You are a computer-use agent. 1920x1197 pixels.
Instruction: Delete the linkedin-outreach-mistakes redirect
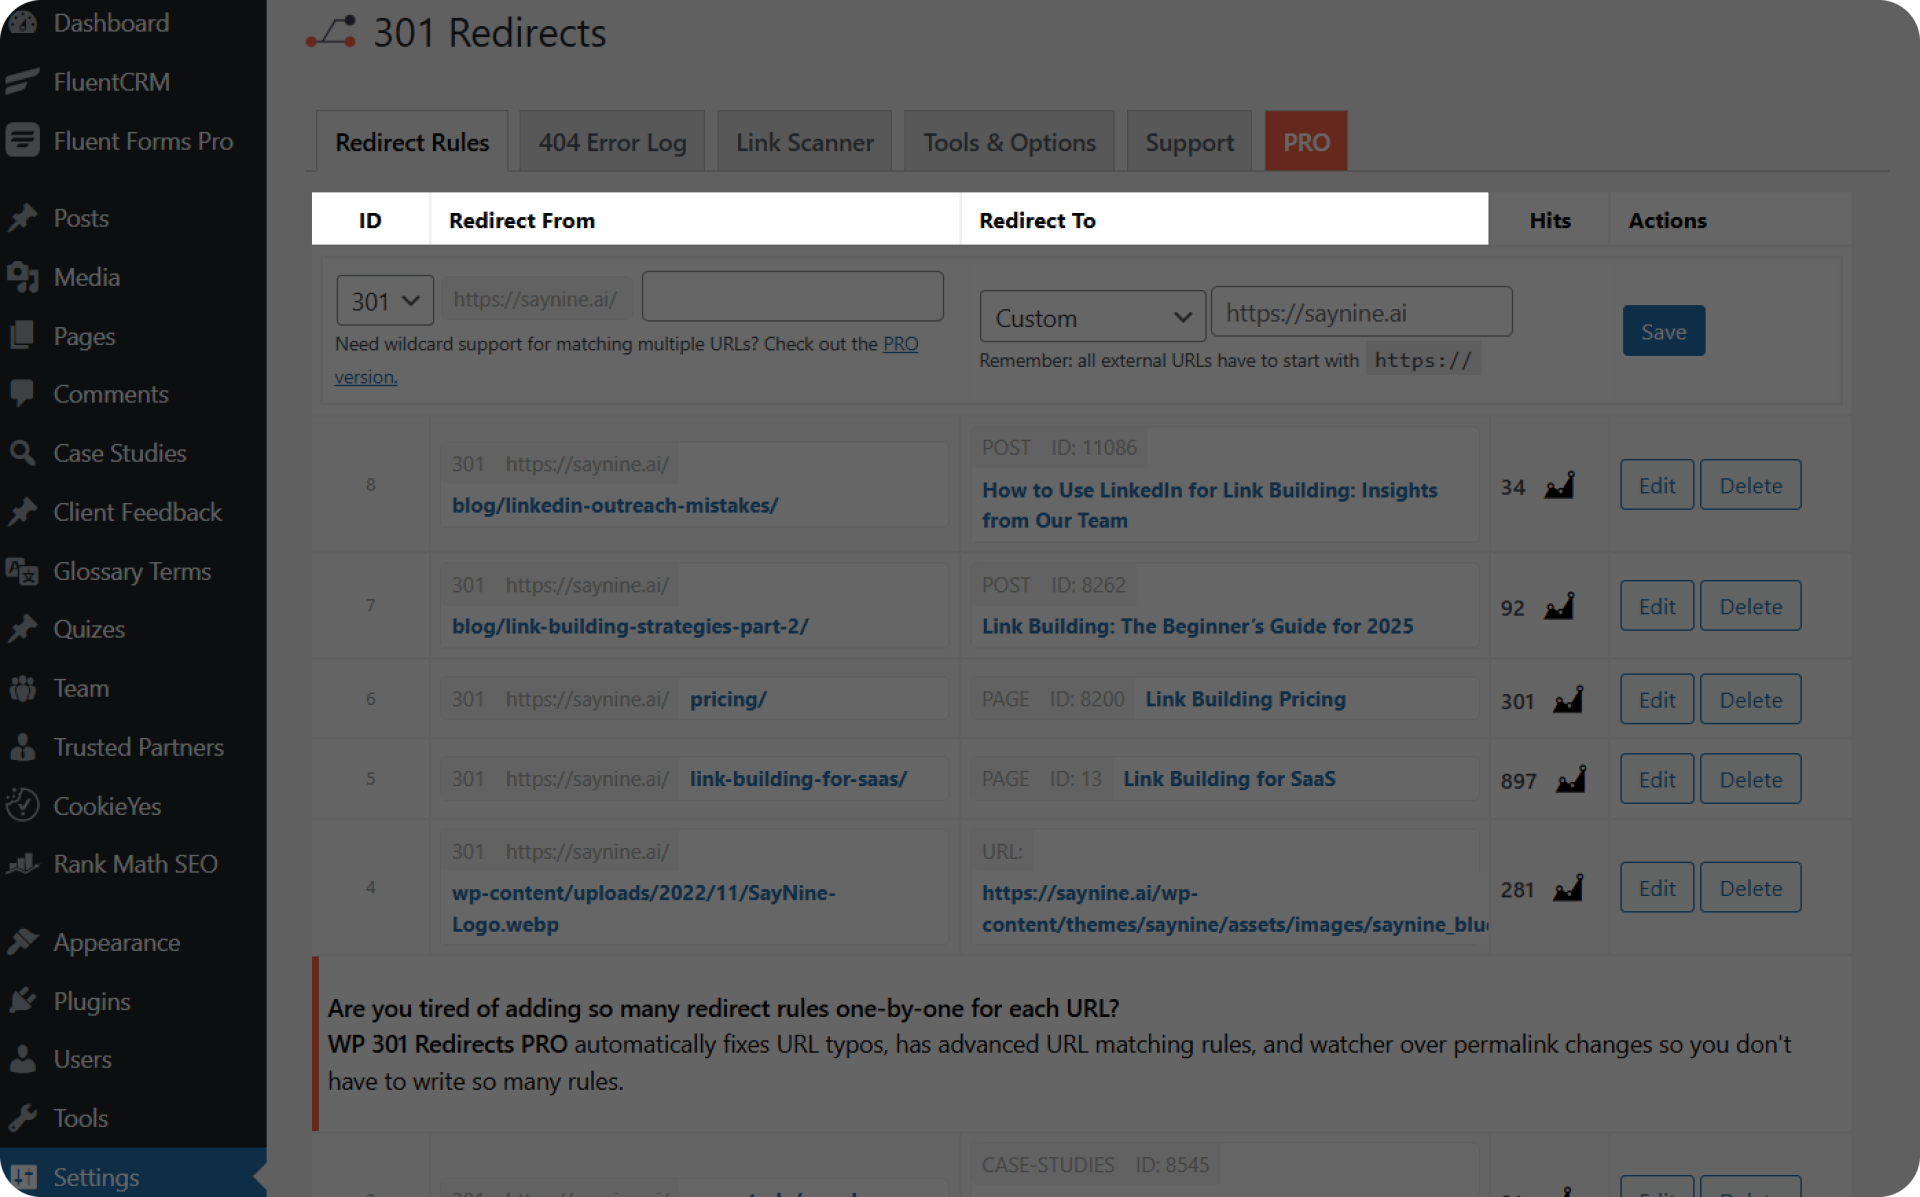1751,485
